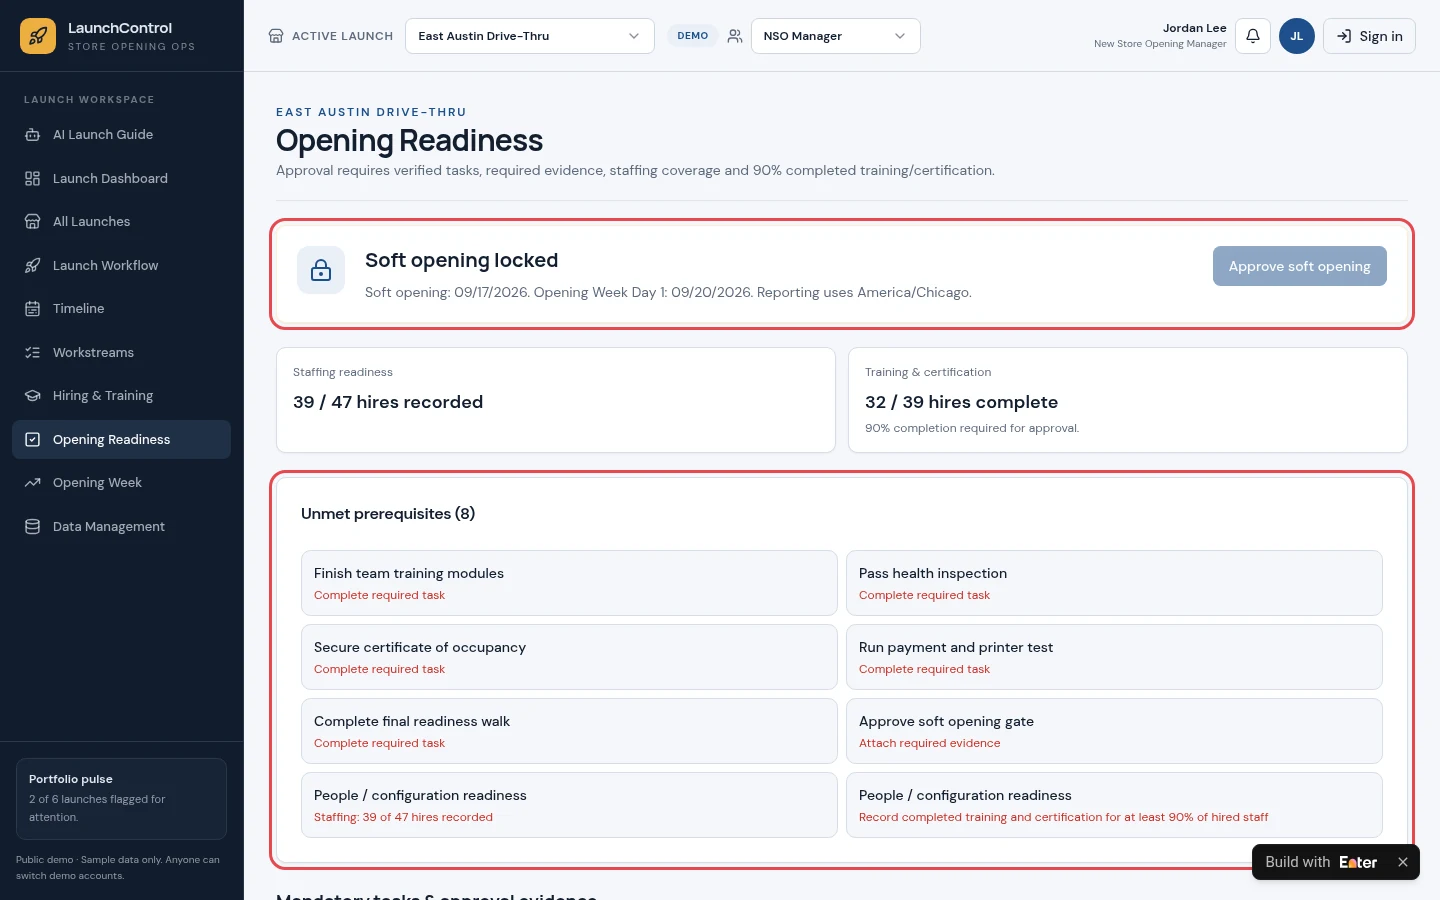This screenshot has width=1440, height=900.
Task: Dismiss the Build with Eater badge
Action: 1403,862
